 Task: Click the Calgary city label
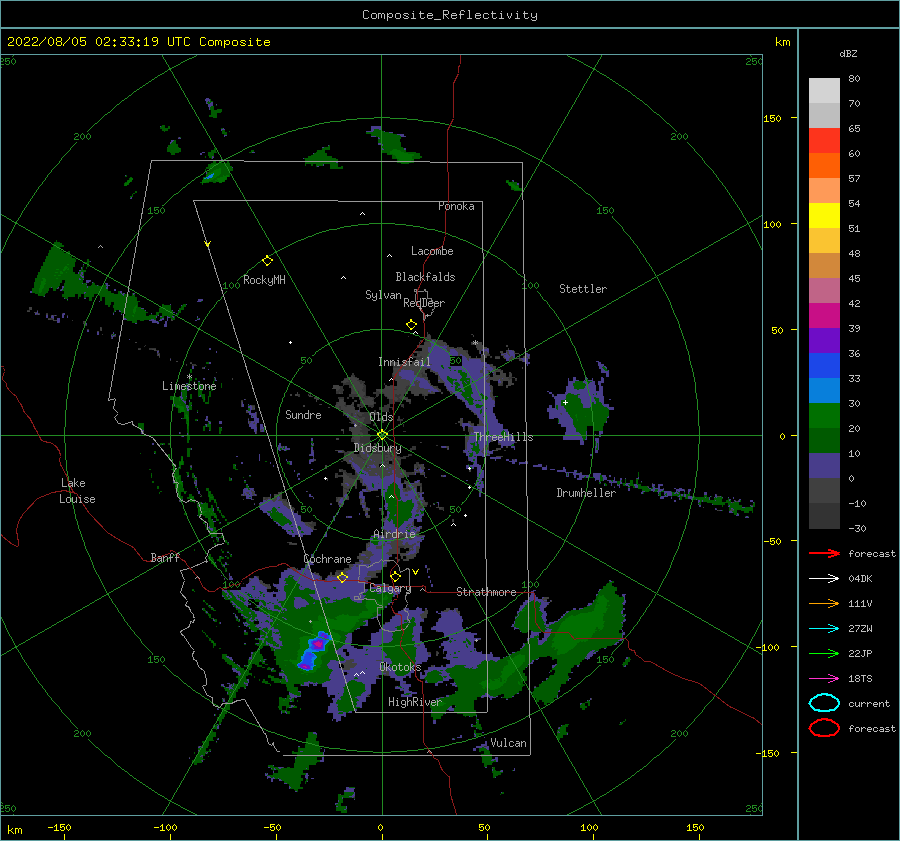coord(390,588)
